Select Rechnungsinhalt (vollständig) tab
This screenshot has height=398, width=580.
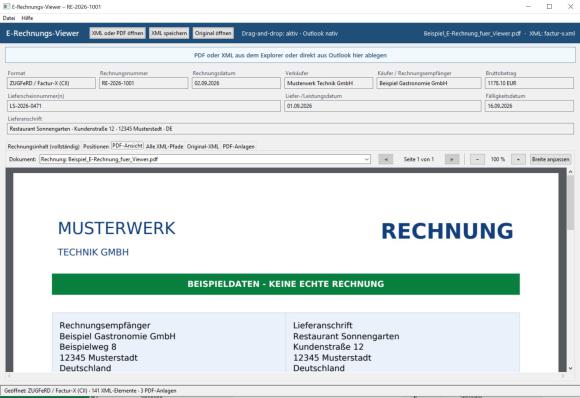[44, 146]
